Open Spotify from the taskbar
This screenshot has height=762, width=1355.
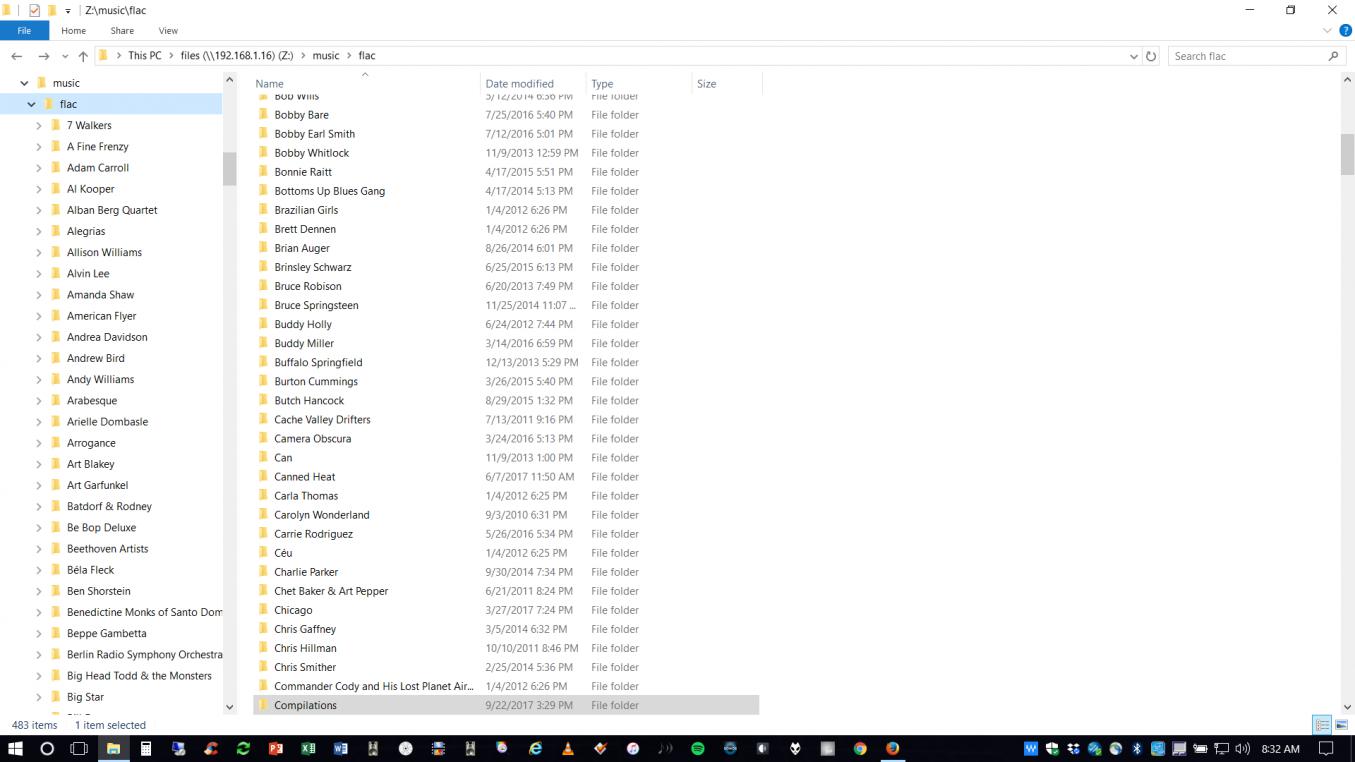pyautogui.click(x=698, y=748)
